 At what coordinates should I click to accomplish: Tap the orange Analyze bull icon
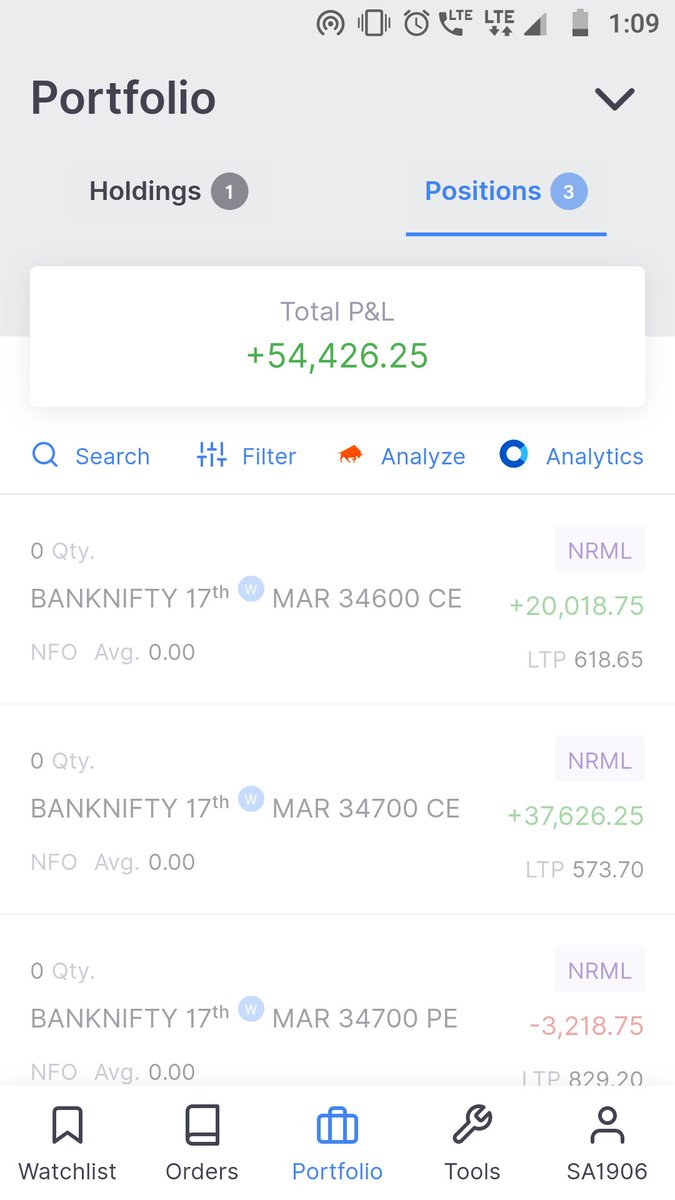[x=351, y=455]
